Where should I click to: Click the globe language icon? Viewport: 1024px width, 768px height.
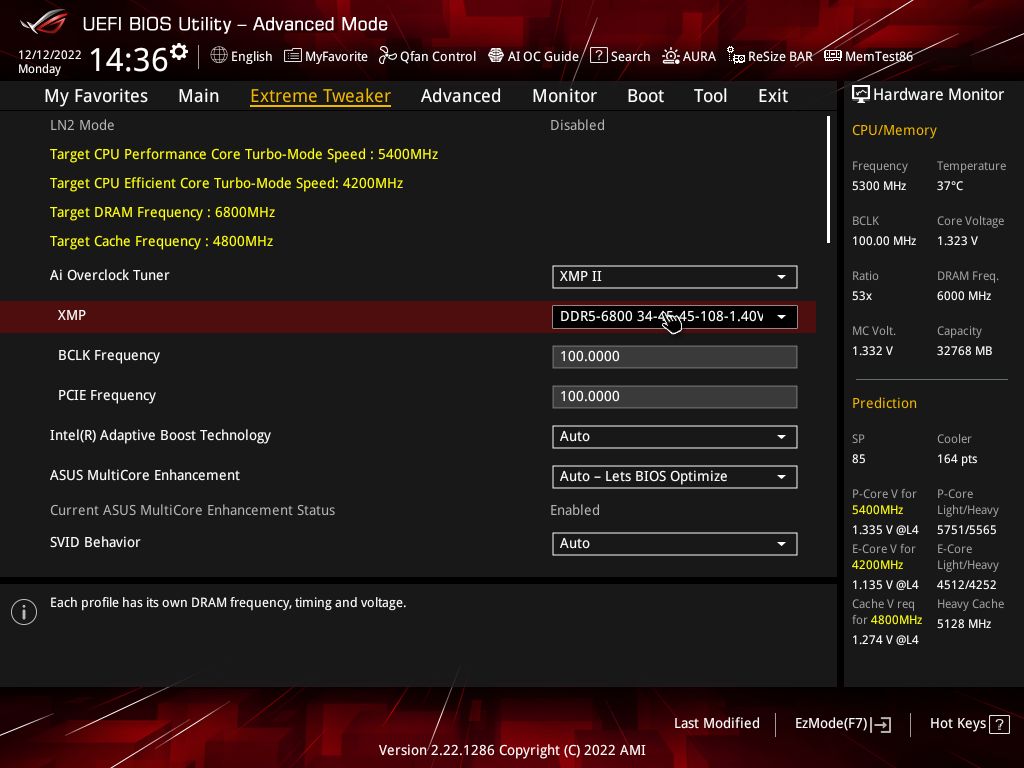click(219, 56)
